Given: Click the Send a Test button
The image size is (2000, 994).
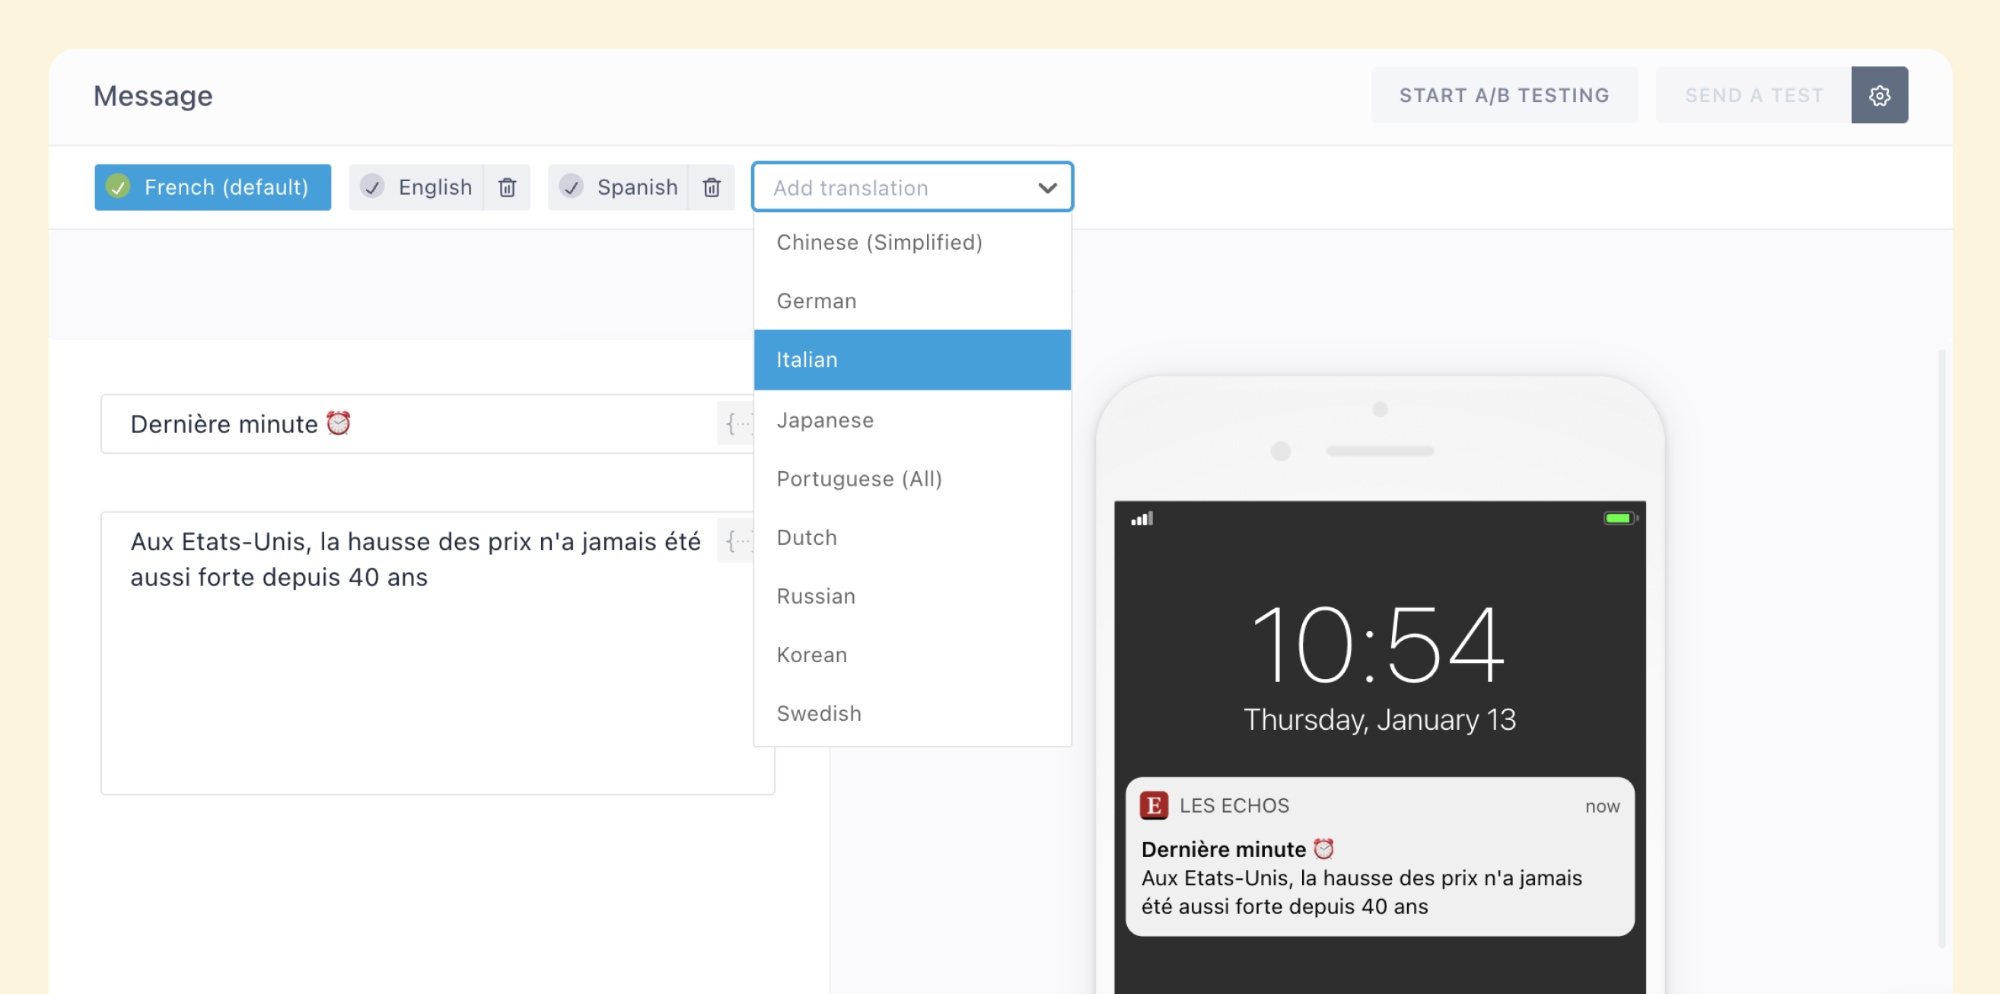Looking at the screenshot, I should click(x=1754, y=95).
